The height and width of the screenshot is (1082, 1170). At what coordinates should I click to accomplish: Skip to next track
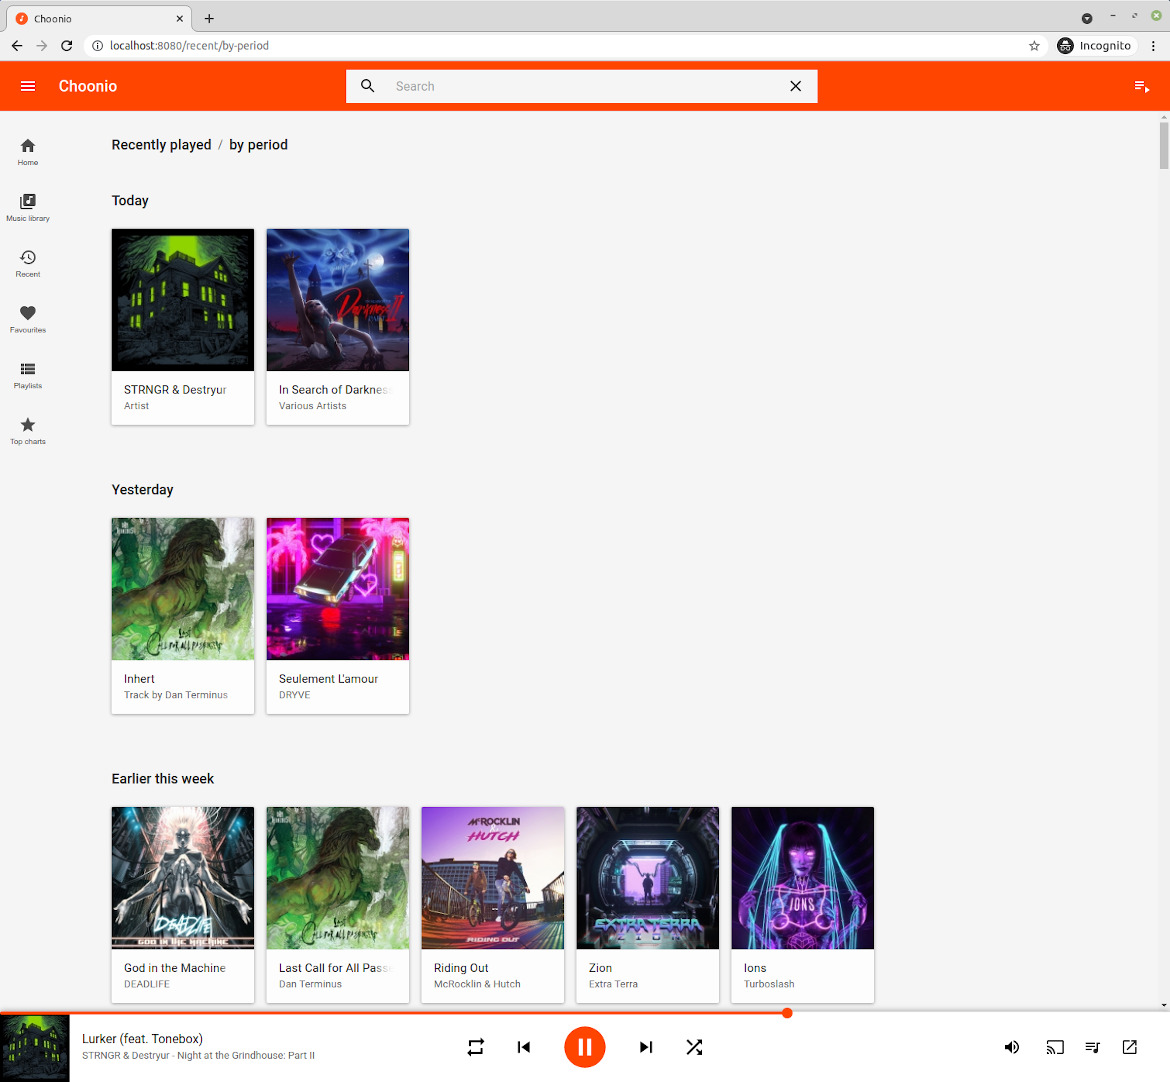(646, 1047)
